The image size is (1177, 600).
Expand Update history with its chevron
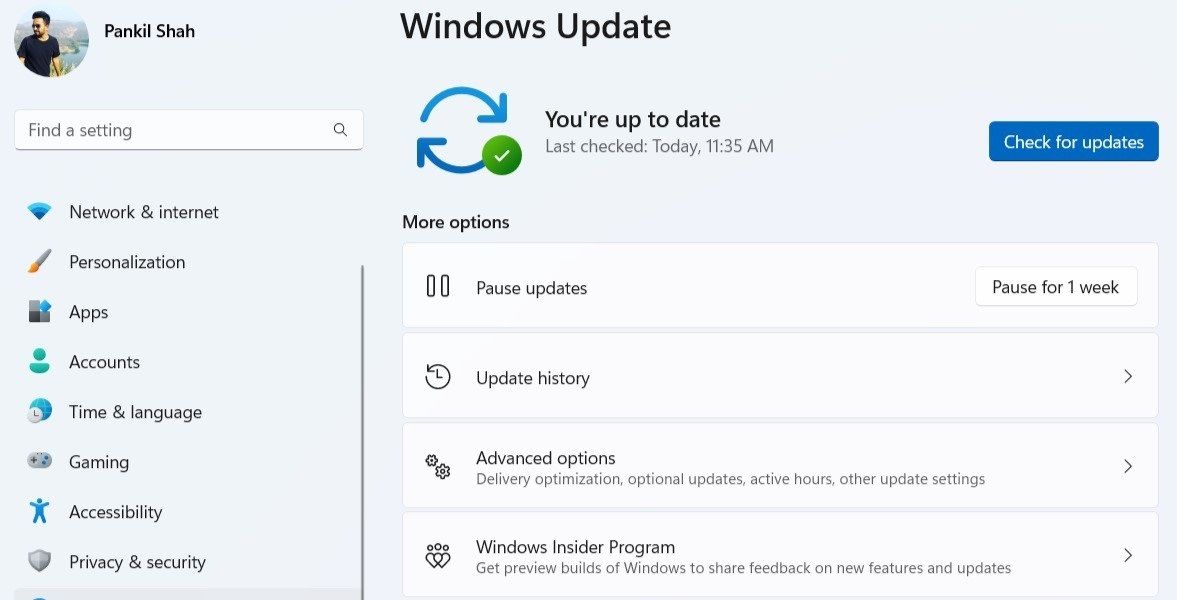click(x=1128, y=377)
